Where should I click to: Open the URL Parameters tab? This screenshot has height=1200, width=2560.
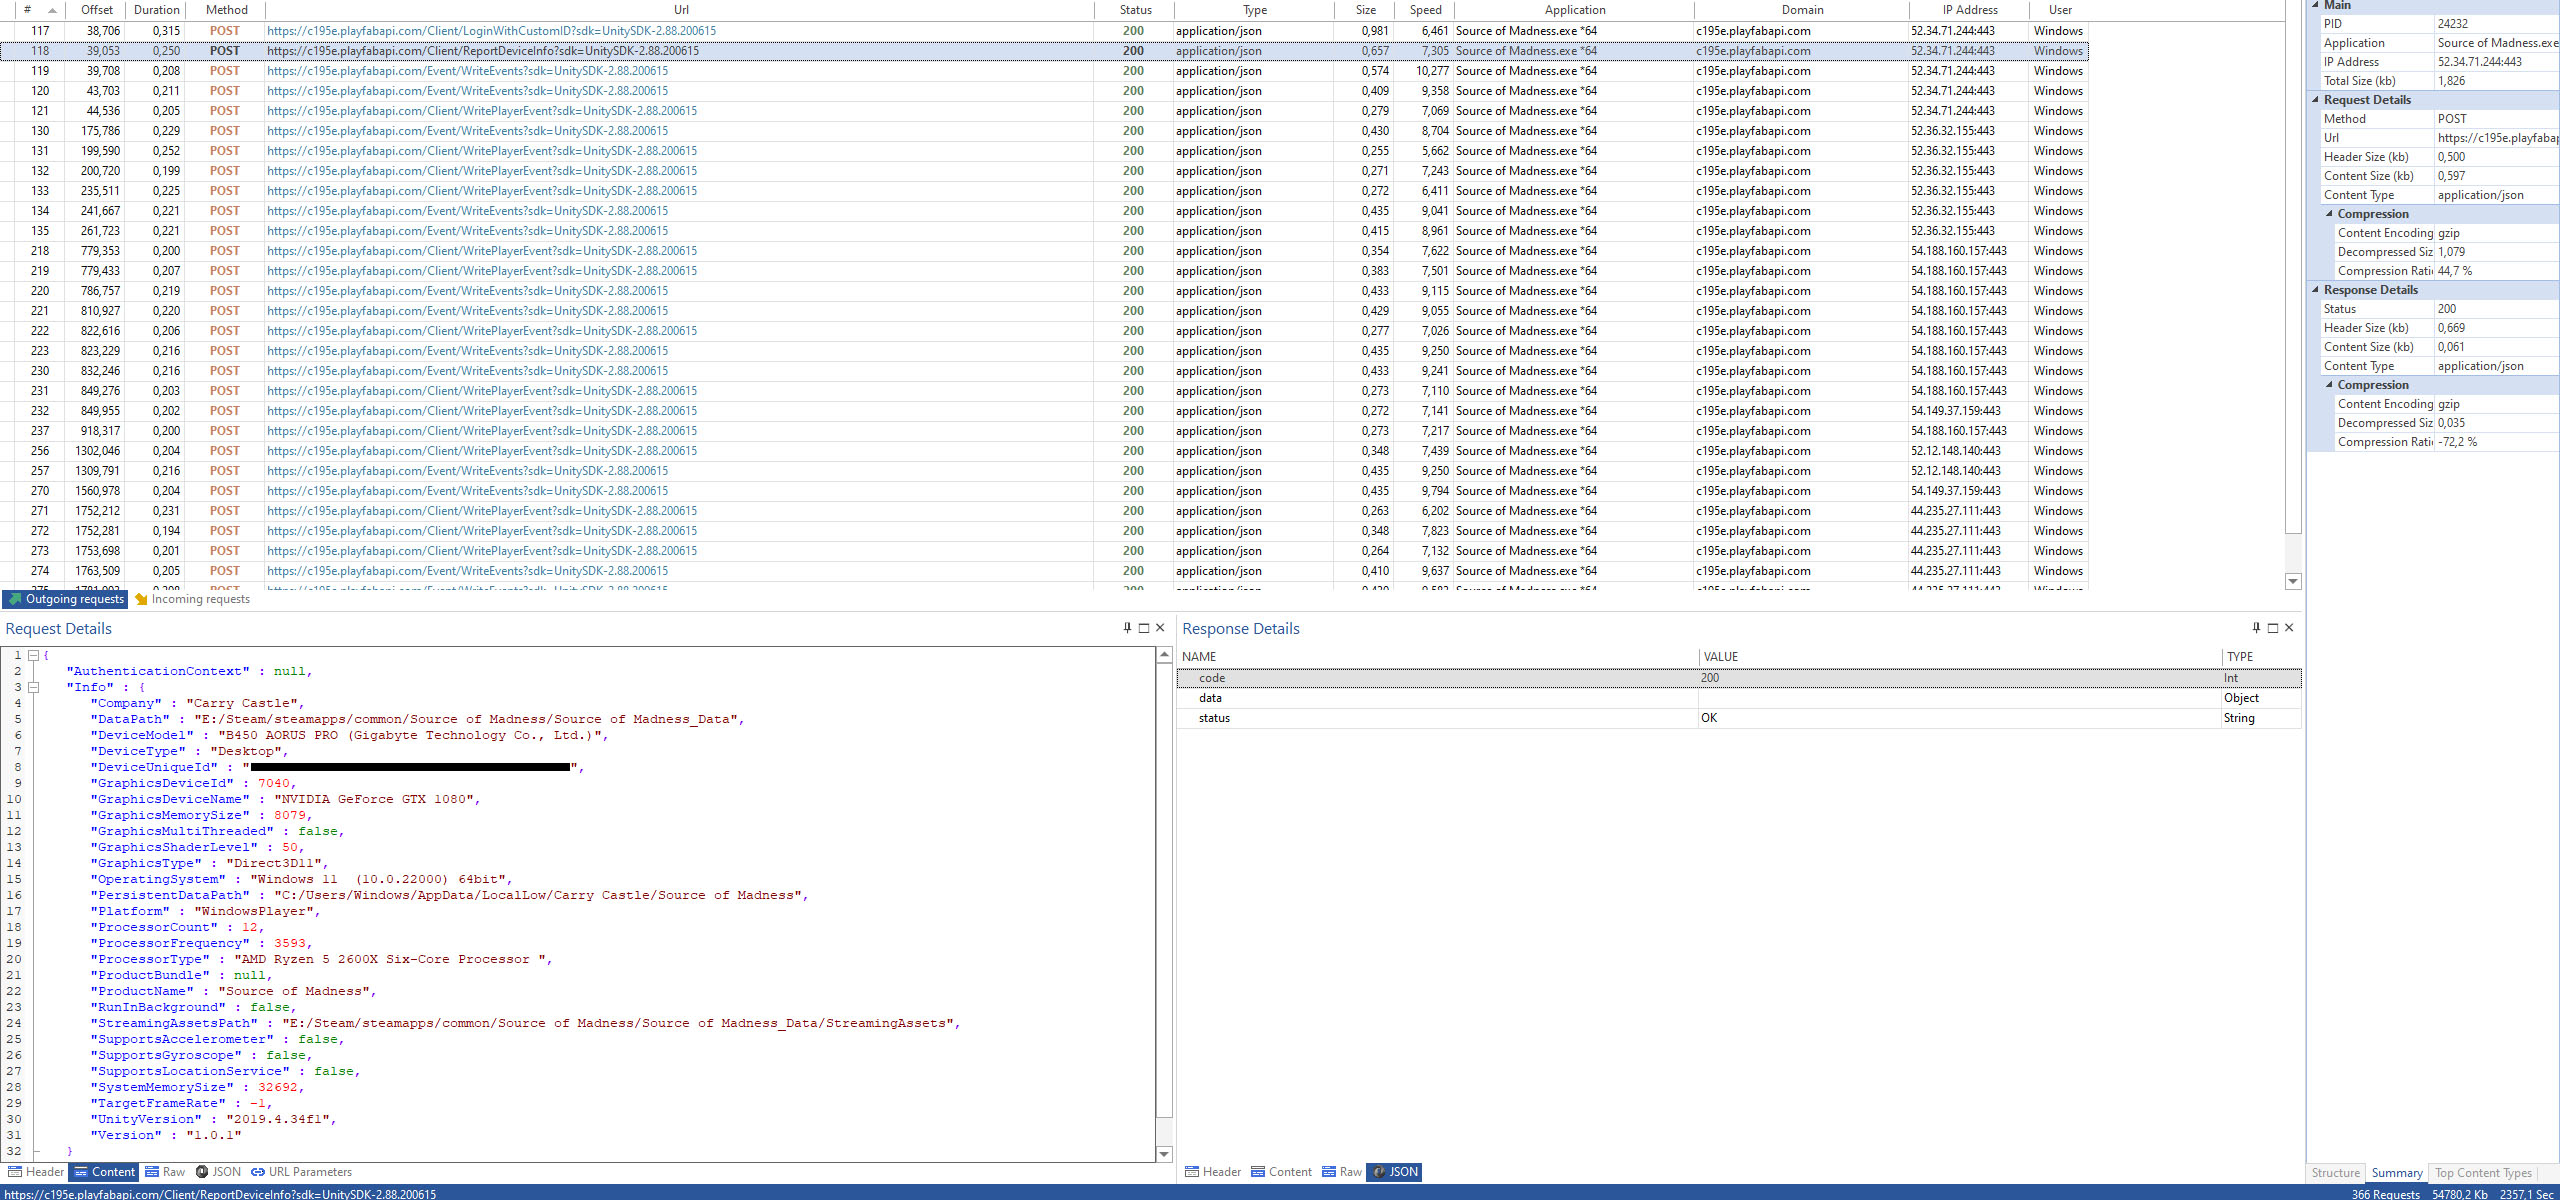pos(301,1172)
